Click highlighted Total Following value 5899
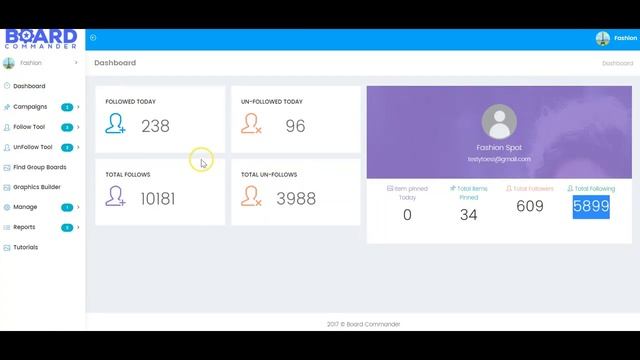 (x=591, y=207)
